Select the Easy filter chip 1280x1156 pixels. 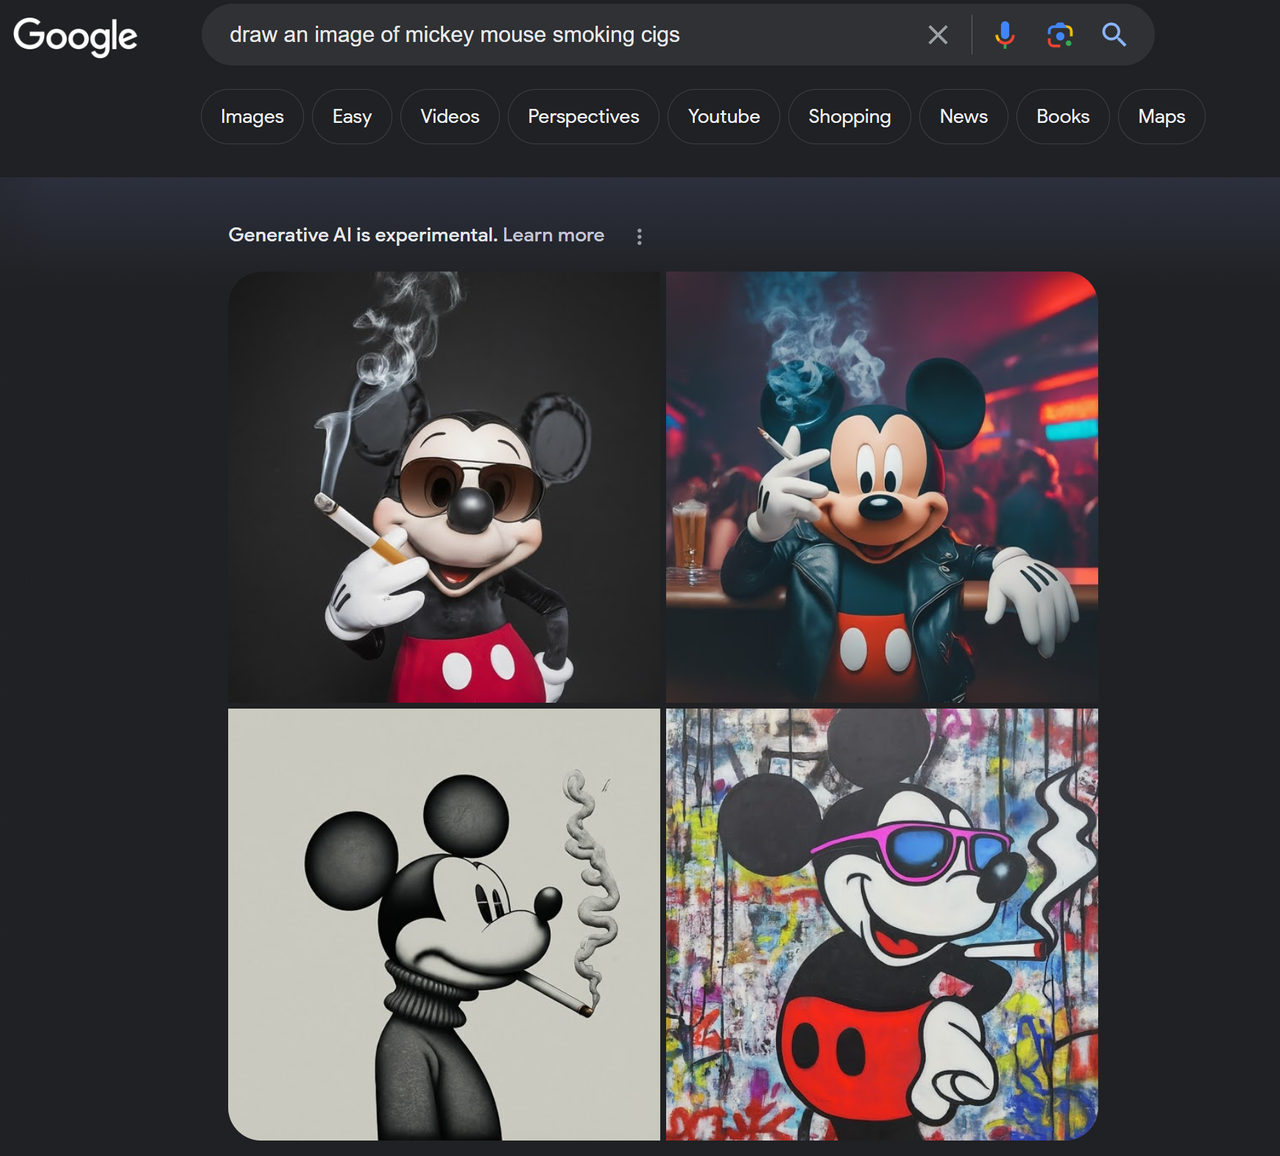[352, 116]
